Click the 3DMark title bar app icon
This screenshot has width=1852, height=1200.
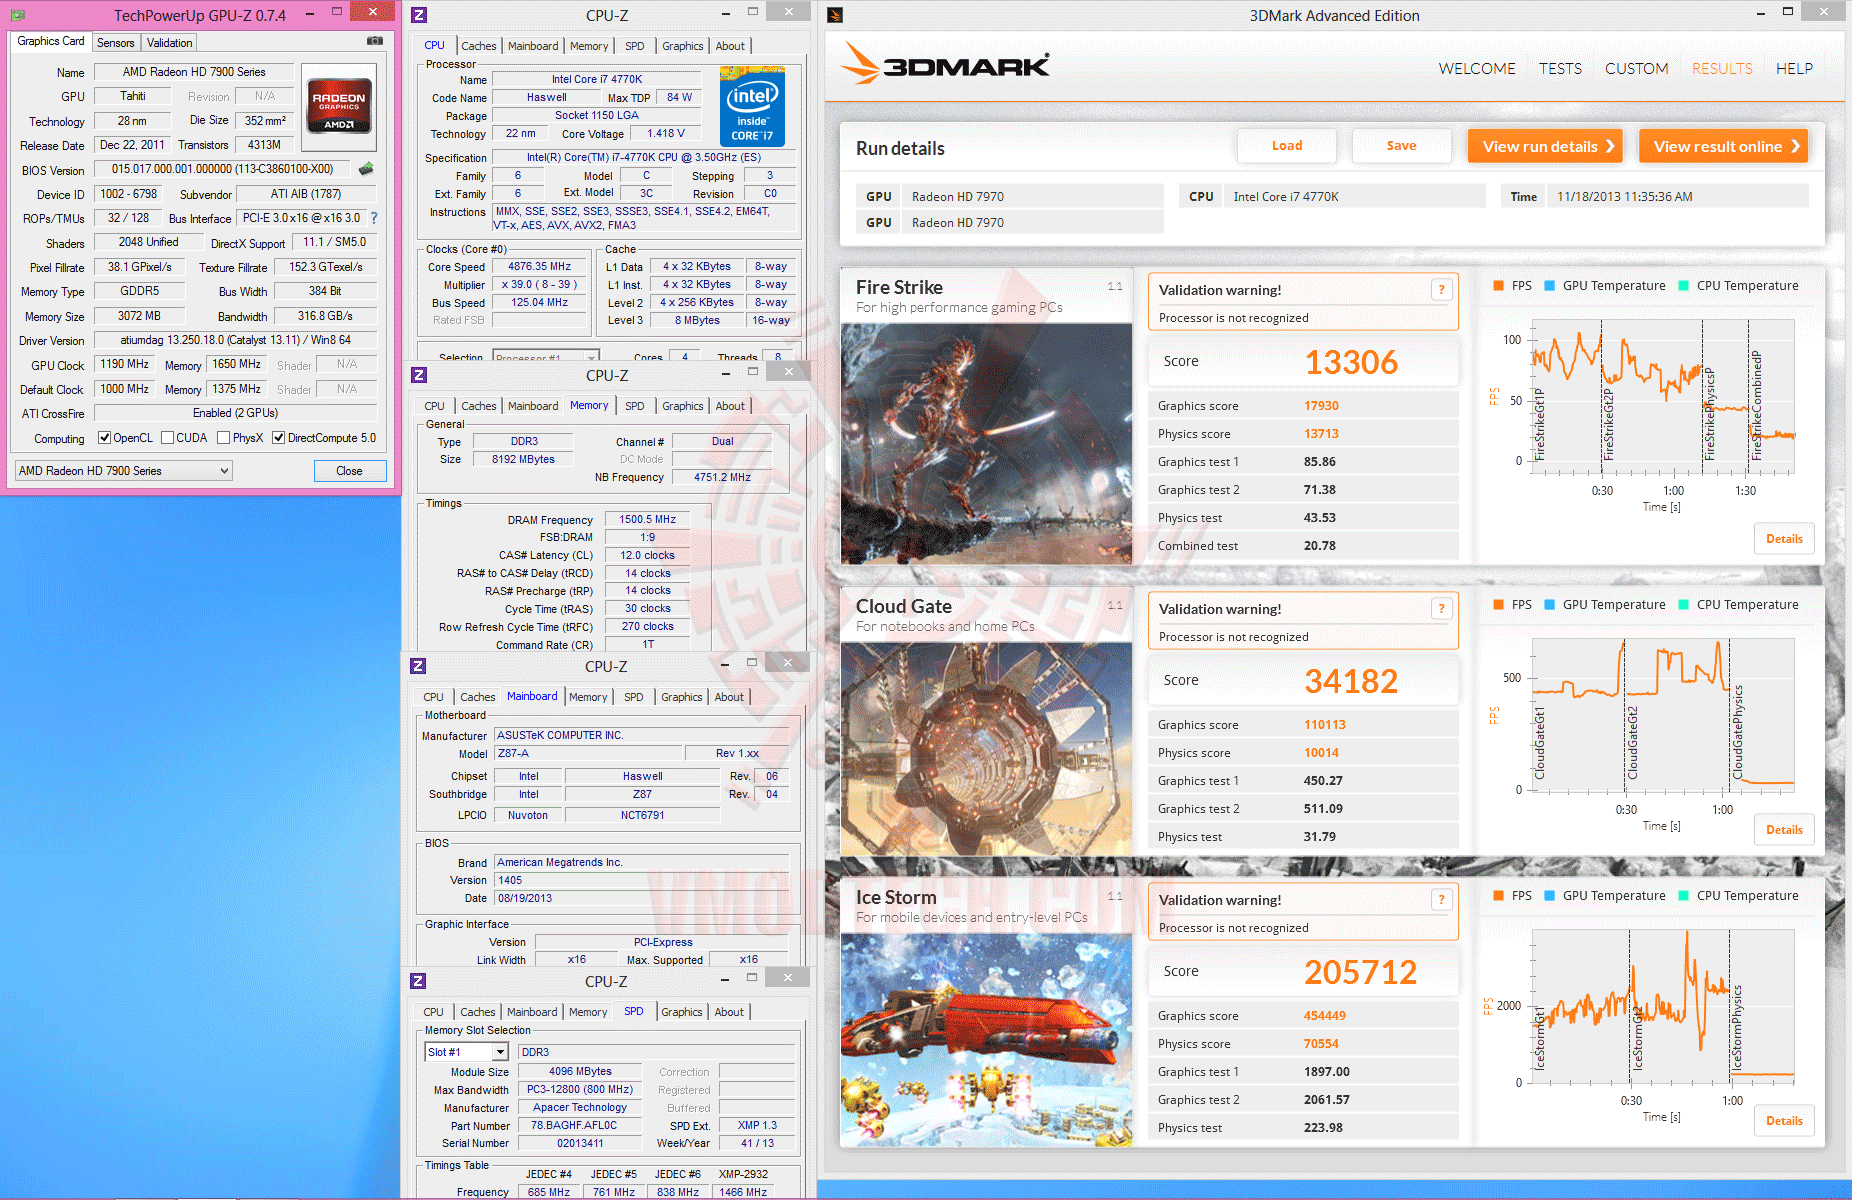coord(836,15)
